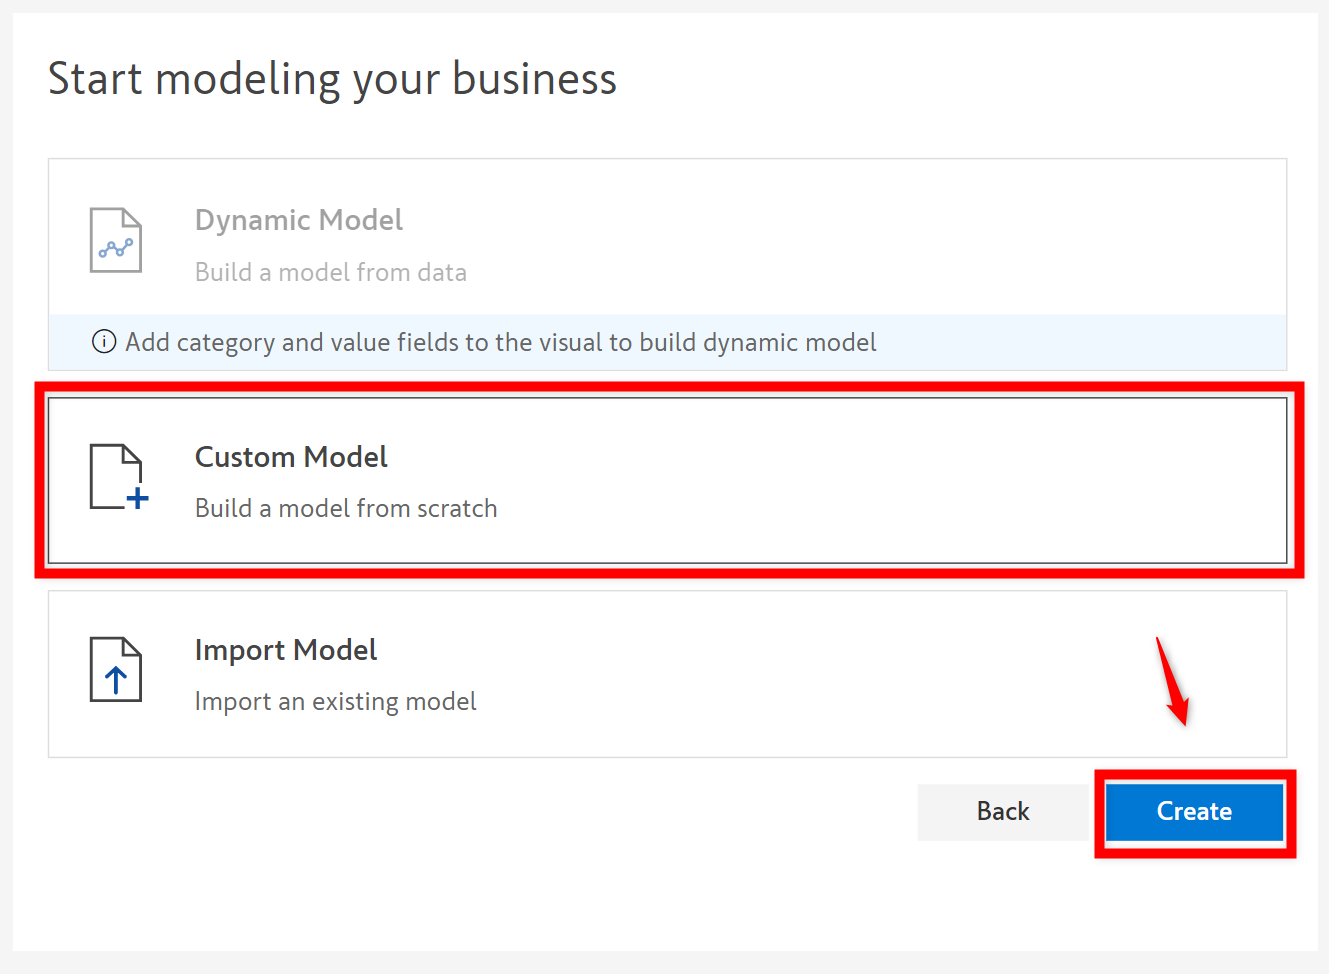Click 'Build a model from data' description

(x=331, y=272)
